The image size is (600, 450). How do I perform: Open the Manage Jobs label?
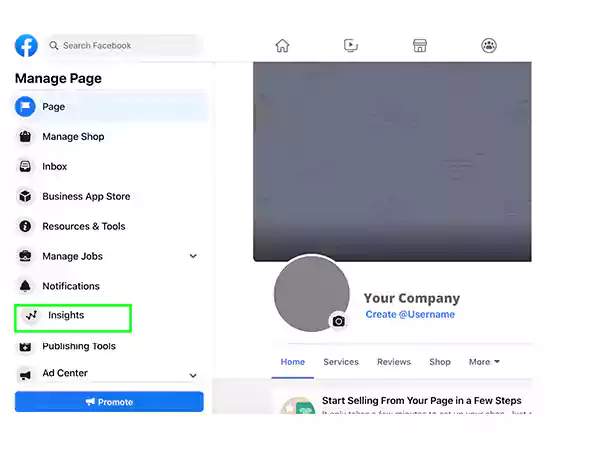72,256
